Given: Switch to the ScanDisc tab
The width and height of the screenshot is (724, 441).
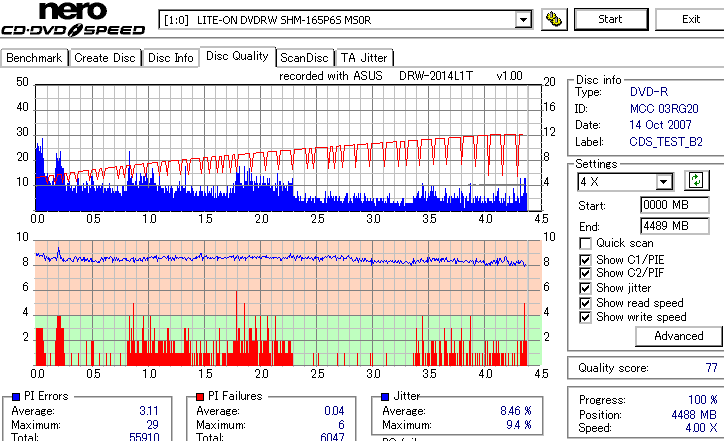Looking at the screenshot, I should point(304,58).
